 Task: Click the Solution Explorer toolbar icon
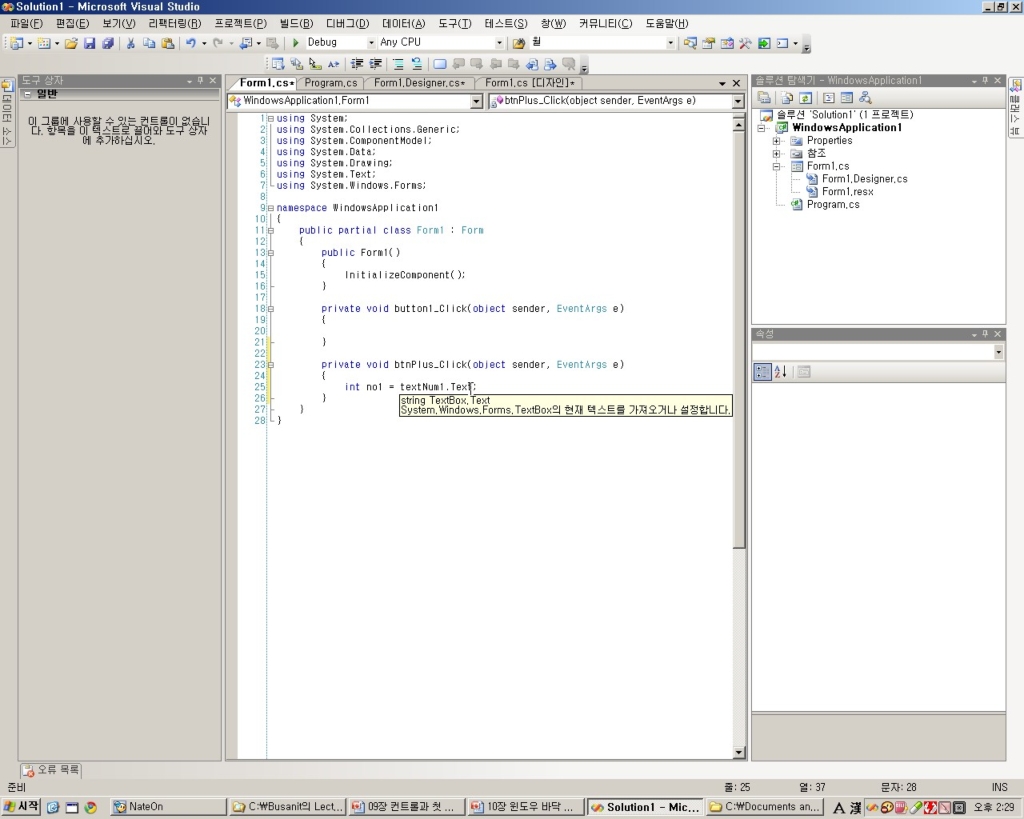(x=690, y=43)
